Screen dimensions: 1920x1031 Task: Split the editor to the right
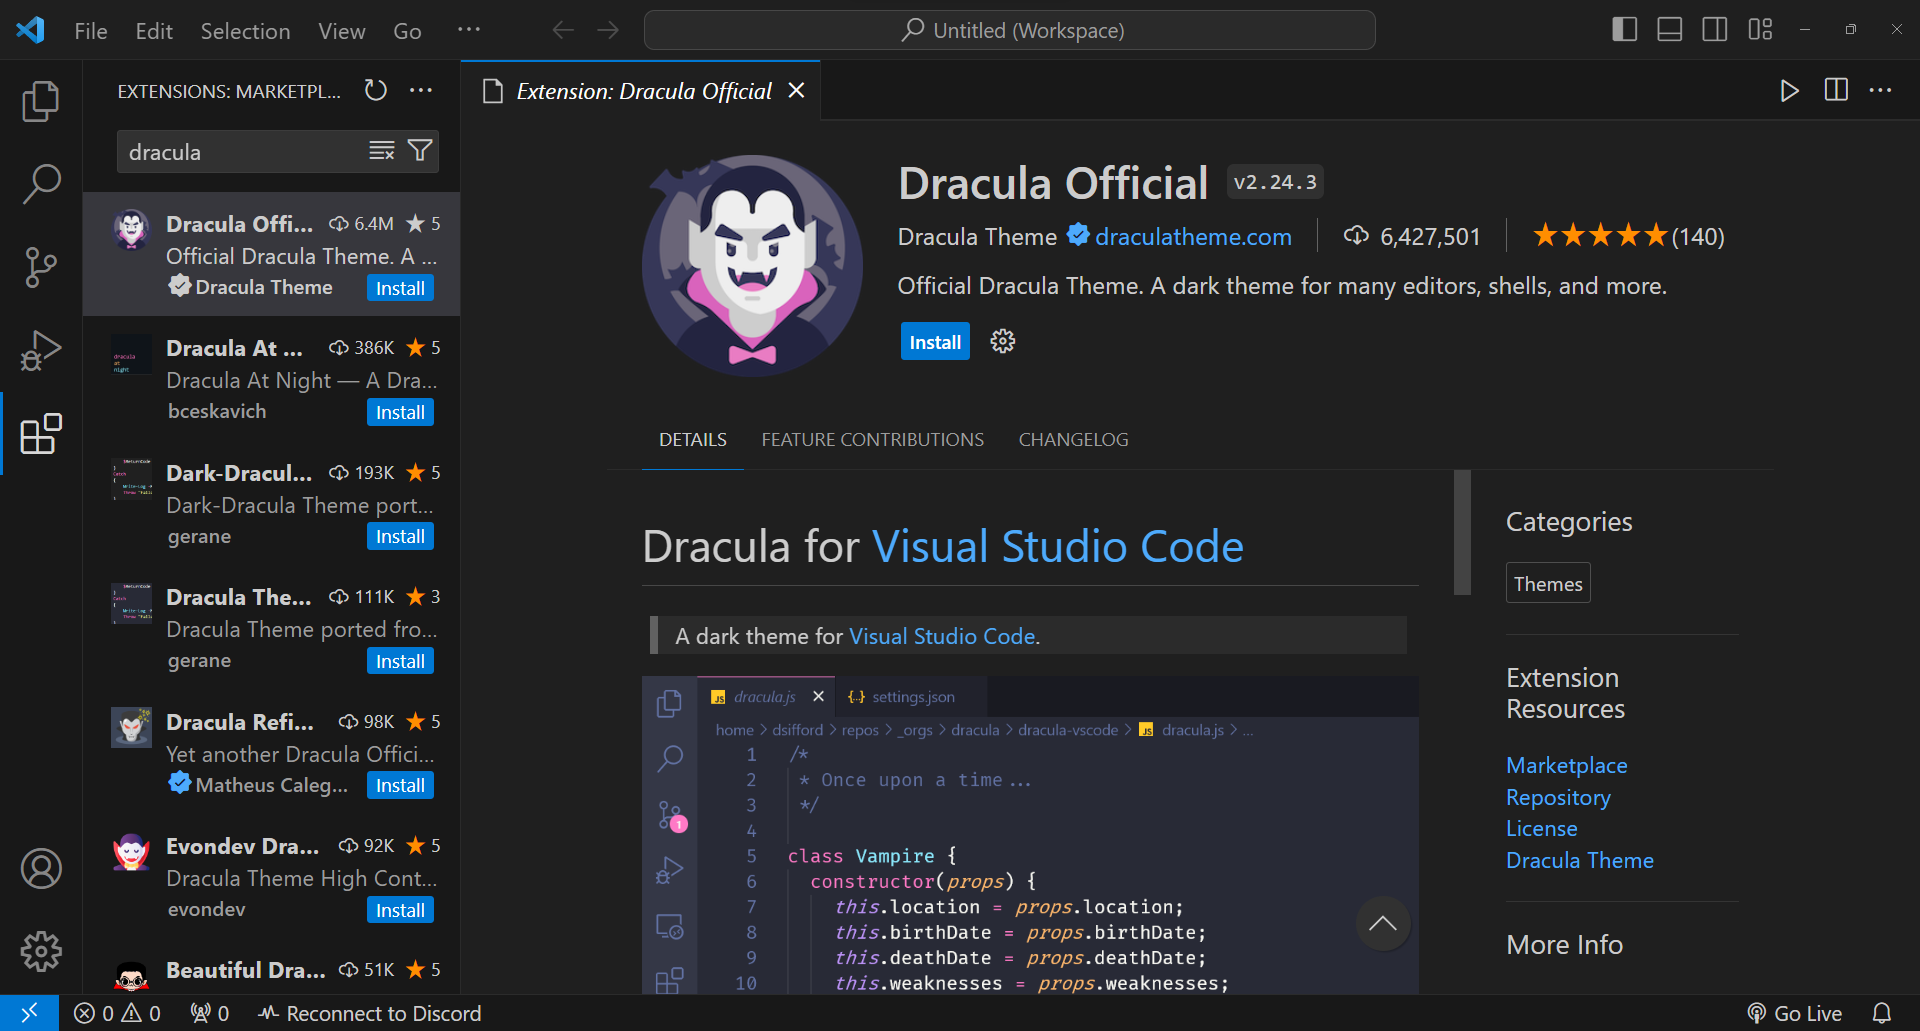point(1835,91)
